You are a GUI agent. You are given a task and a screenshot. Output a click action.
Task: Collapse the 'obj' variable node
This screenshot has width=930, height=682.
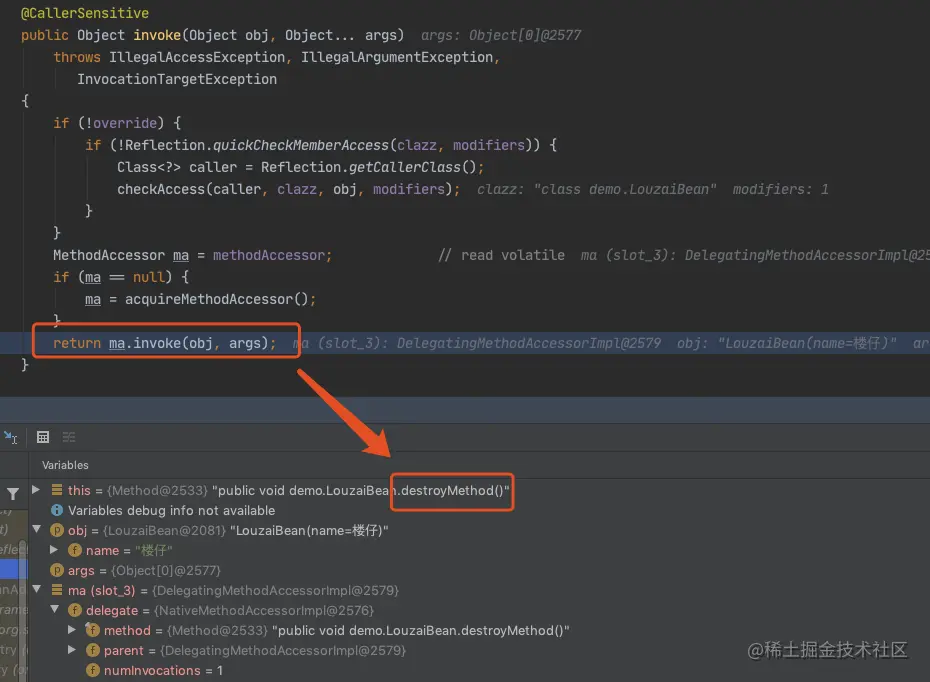pyautogui.click(x=36, y=529)
